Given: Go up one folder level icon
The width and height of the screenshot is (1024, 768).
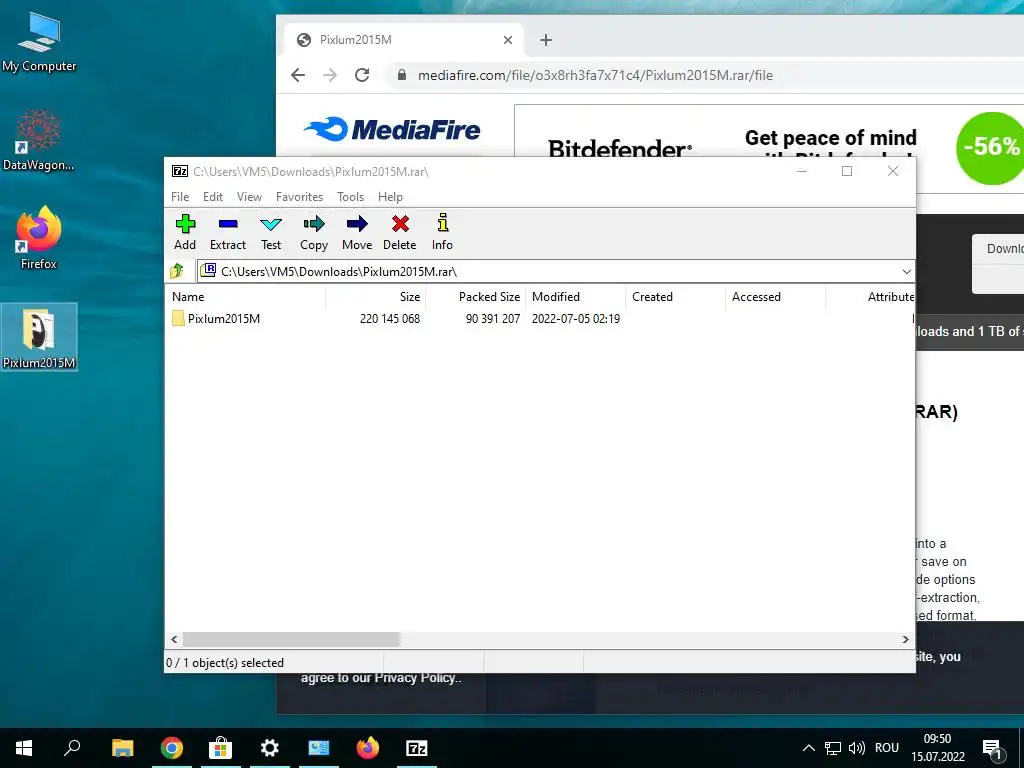Looking at the screenshot, I should pyautogui.click(x=177, y=270).
